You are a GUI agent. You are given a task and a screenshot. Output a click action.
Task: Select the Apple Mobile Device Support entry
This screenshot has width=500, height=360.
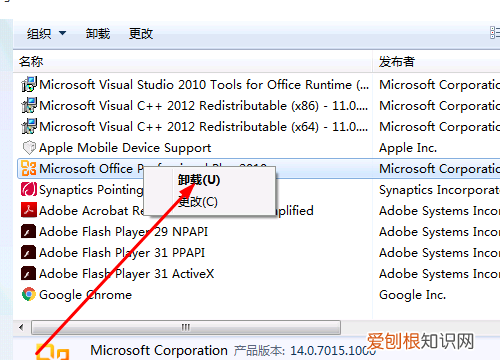pyautogui.click(x=125, y=148)
